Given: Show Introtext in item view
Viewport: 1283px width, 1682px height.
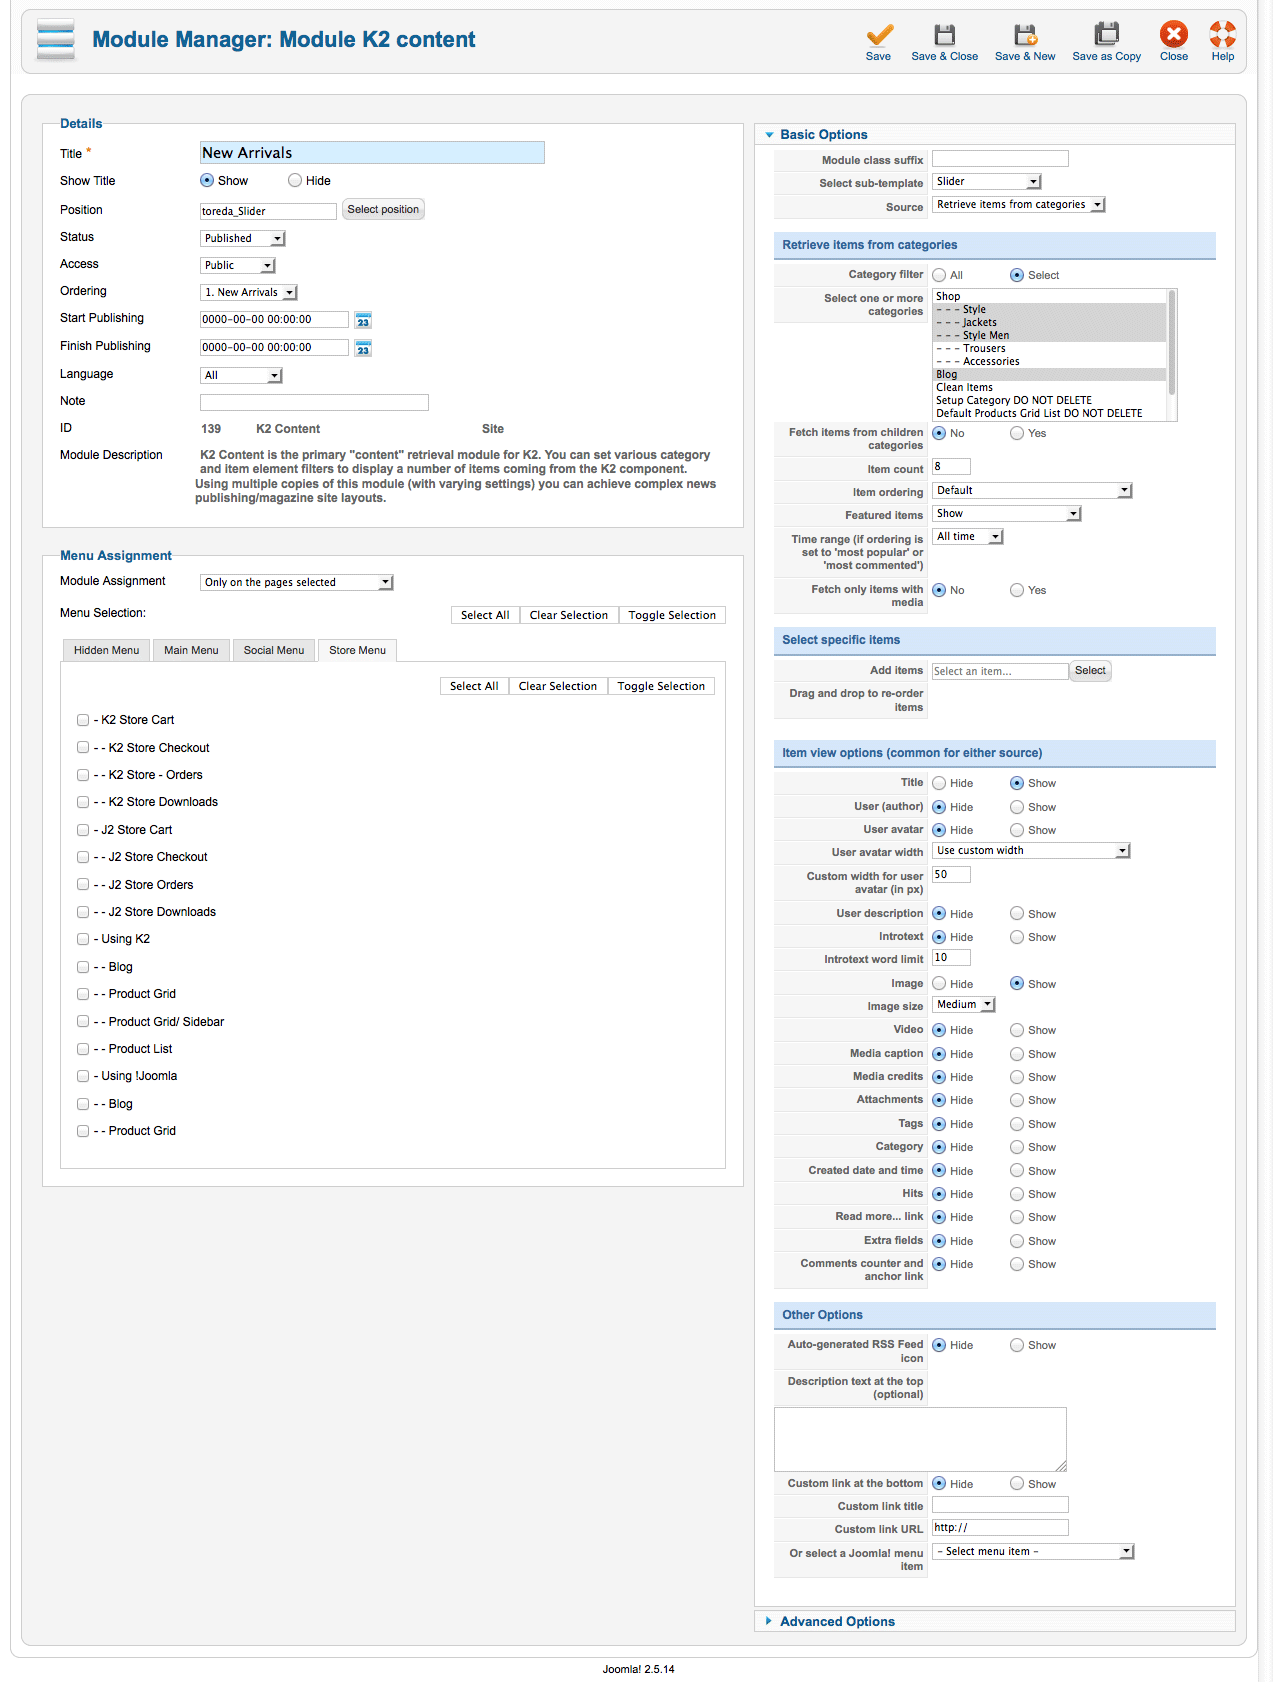Looking at the screenshot, I should click(1017, 937).
